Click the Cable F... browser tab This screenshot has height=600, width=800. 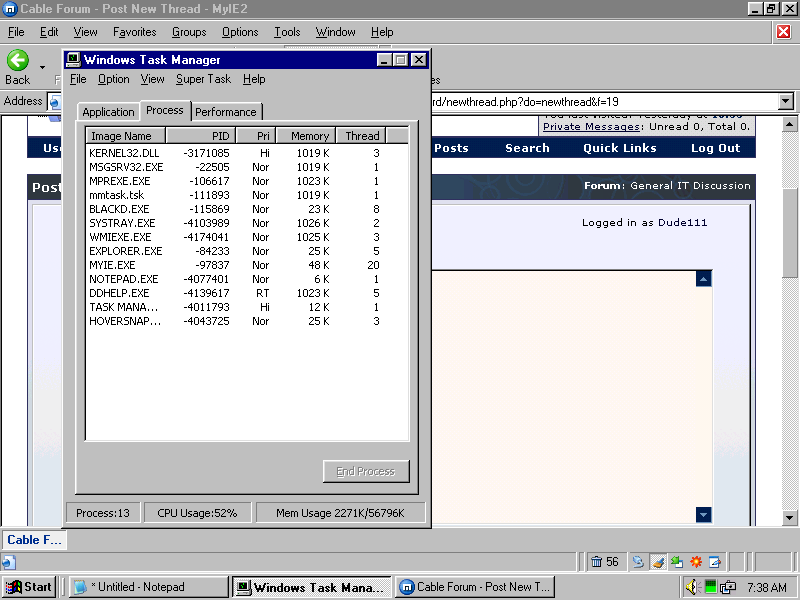pos(34,540)
